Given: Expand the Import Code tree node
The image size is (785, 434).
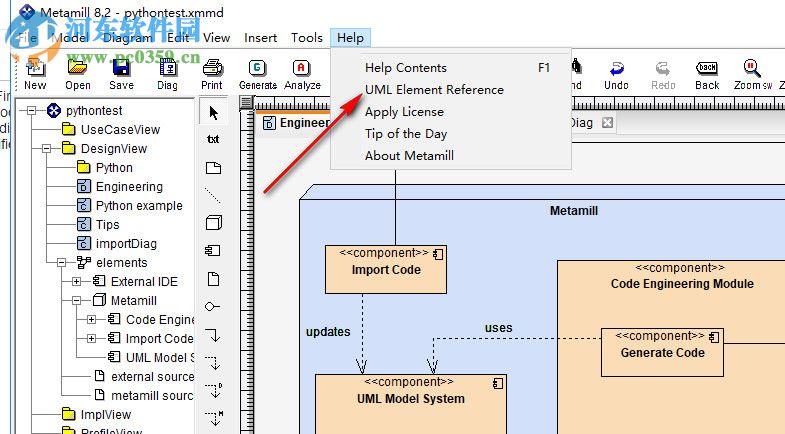Looking at the screenshot, I should 92,339.
